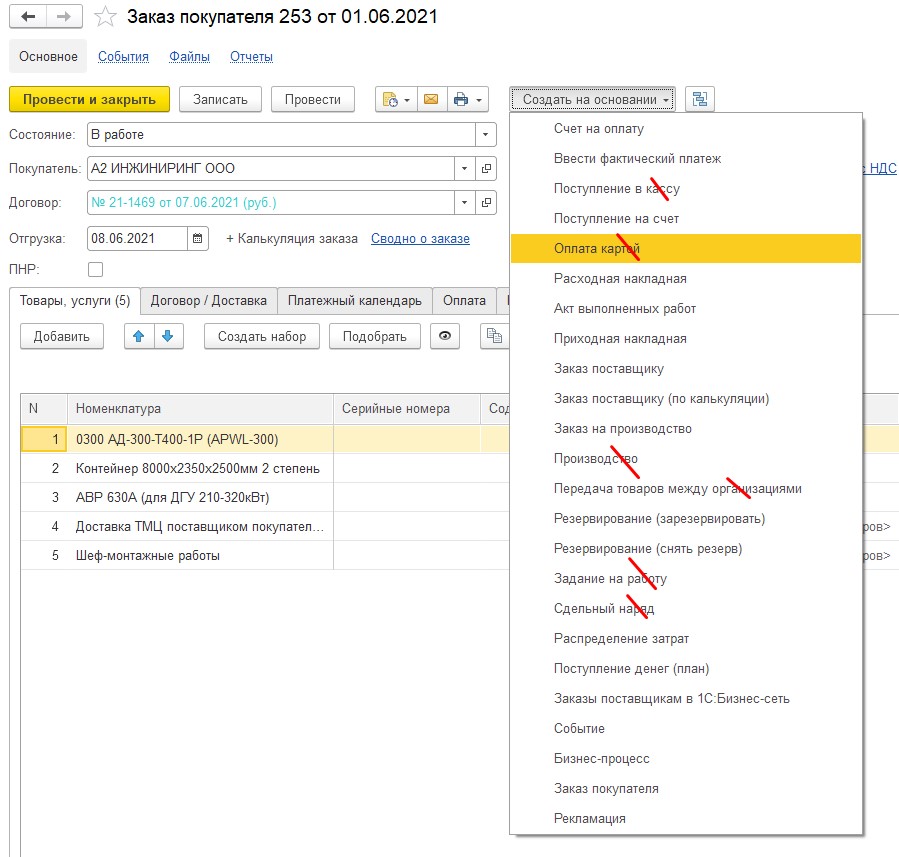Open the Договор dropdown list
899x857 pixels.
point(464,203)
